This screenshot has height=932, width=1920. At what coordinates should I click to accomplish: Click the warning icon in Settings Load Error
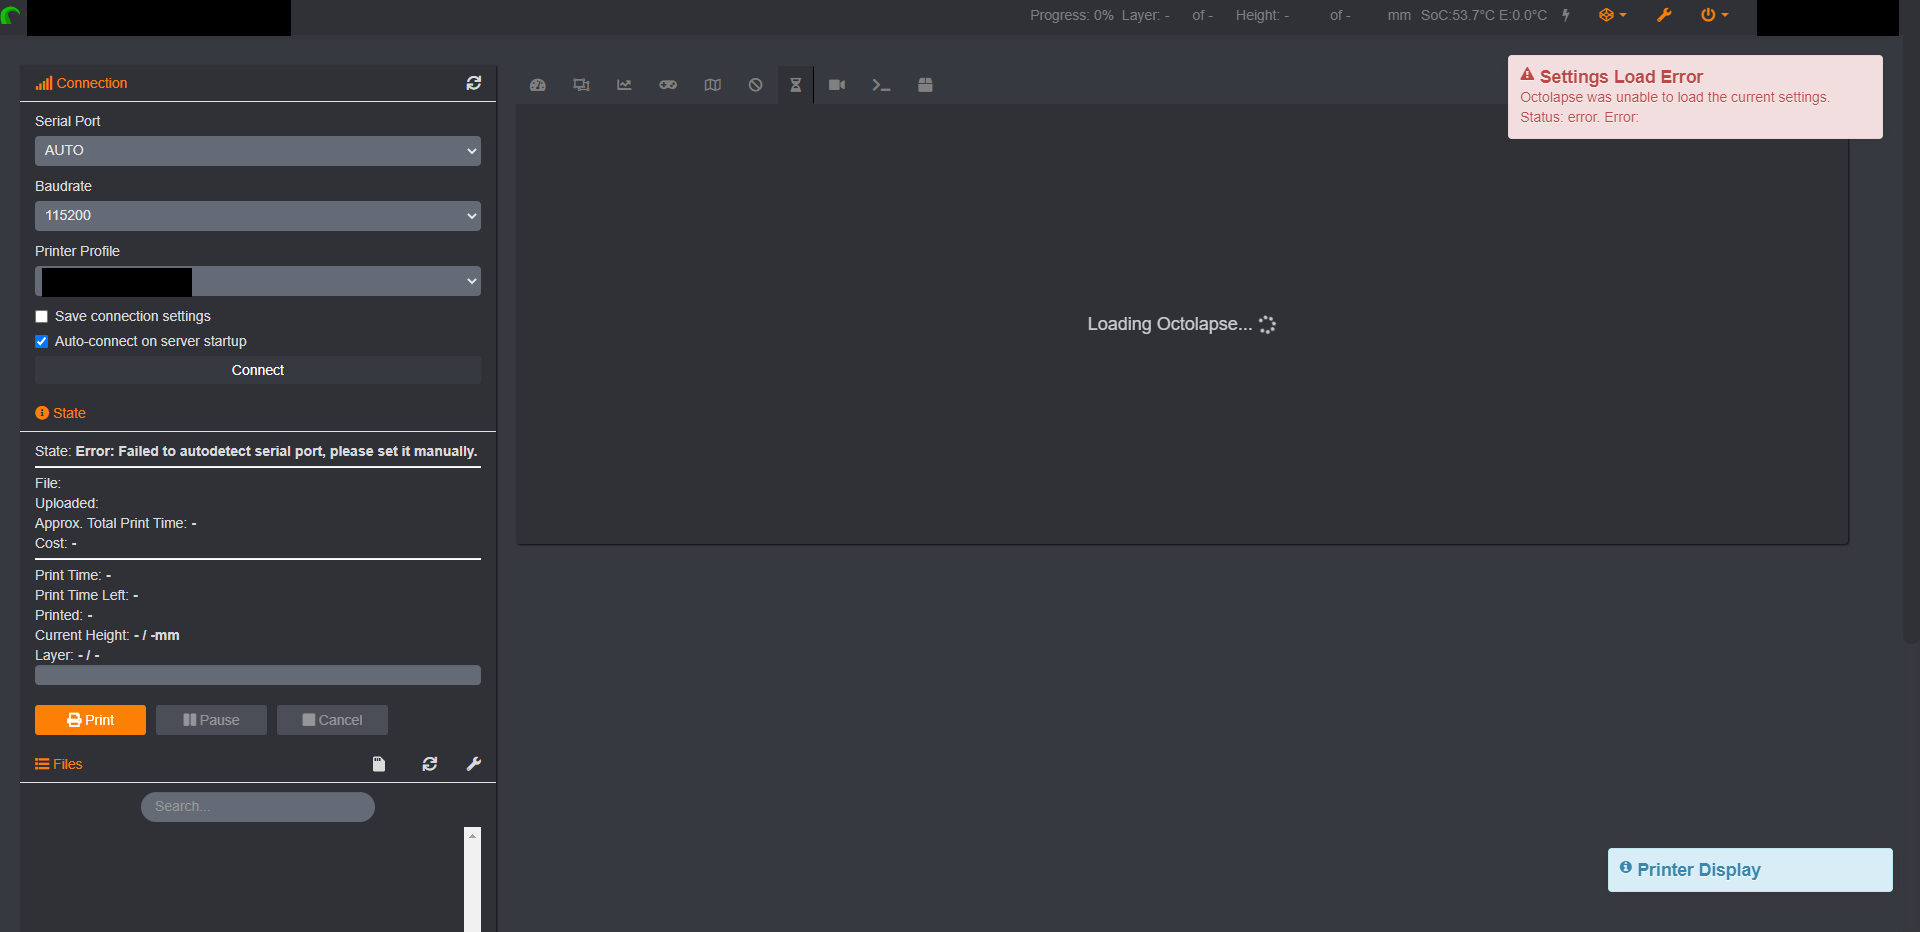[x=1527, y=75]
